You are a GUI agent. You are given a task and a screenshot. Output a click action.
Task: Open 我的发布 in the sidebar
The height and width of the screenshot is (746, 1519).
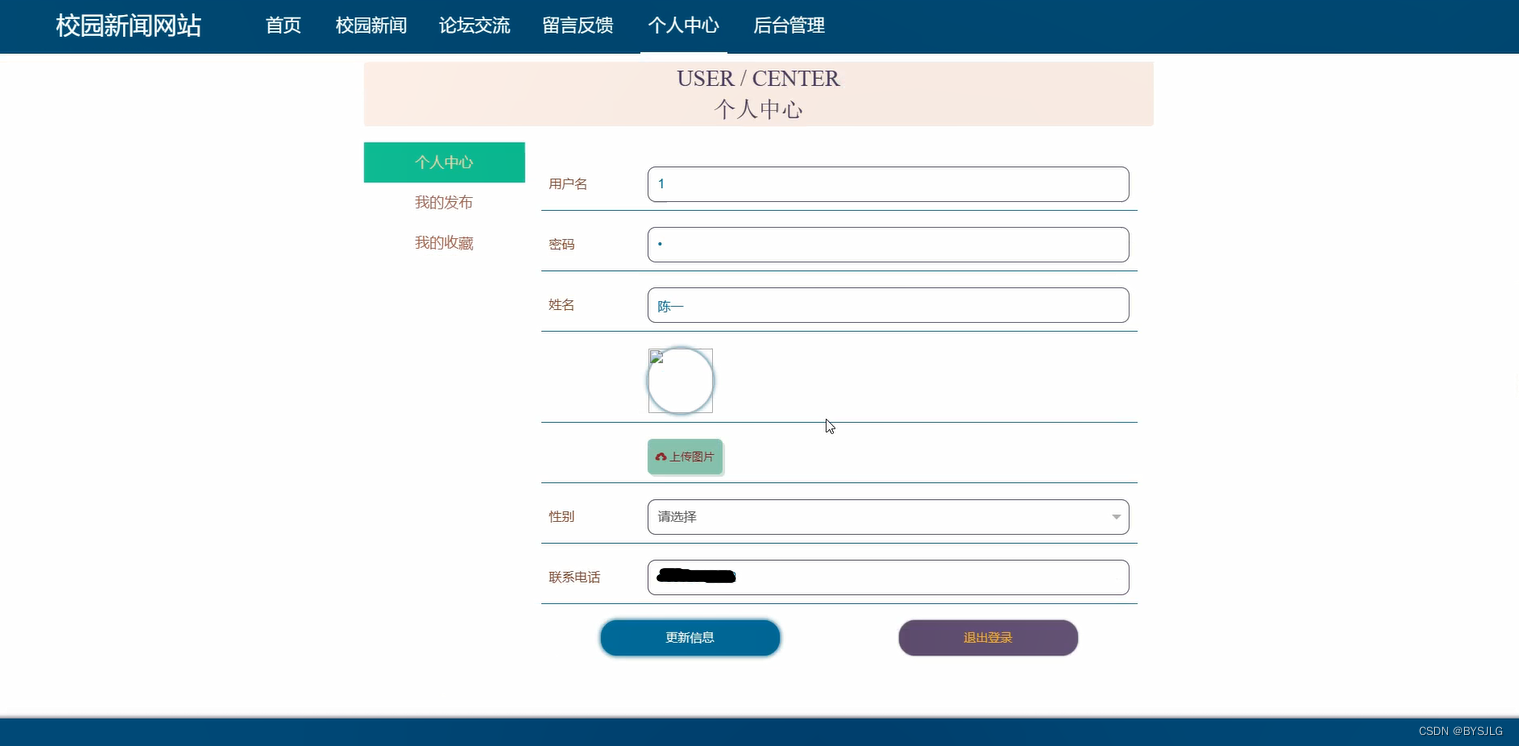[444, 203]
